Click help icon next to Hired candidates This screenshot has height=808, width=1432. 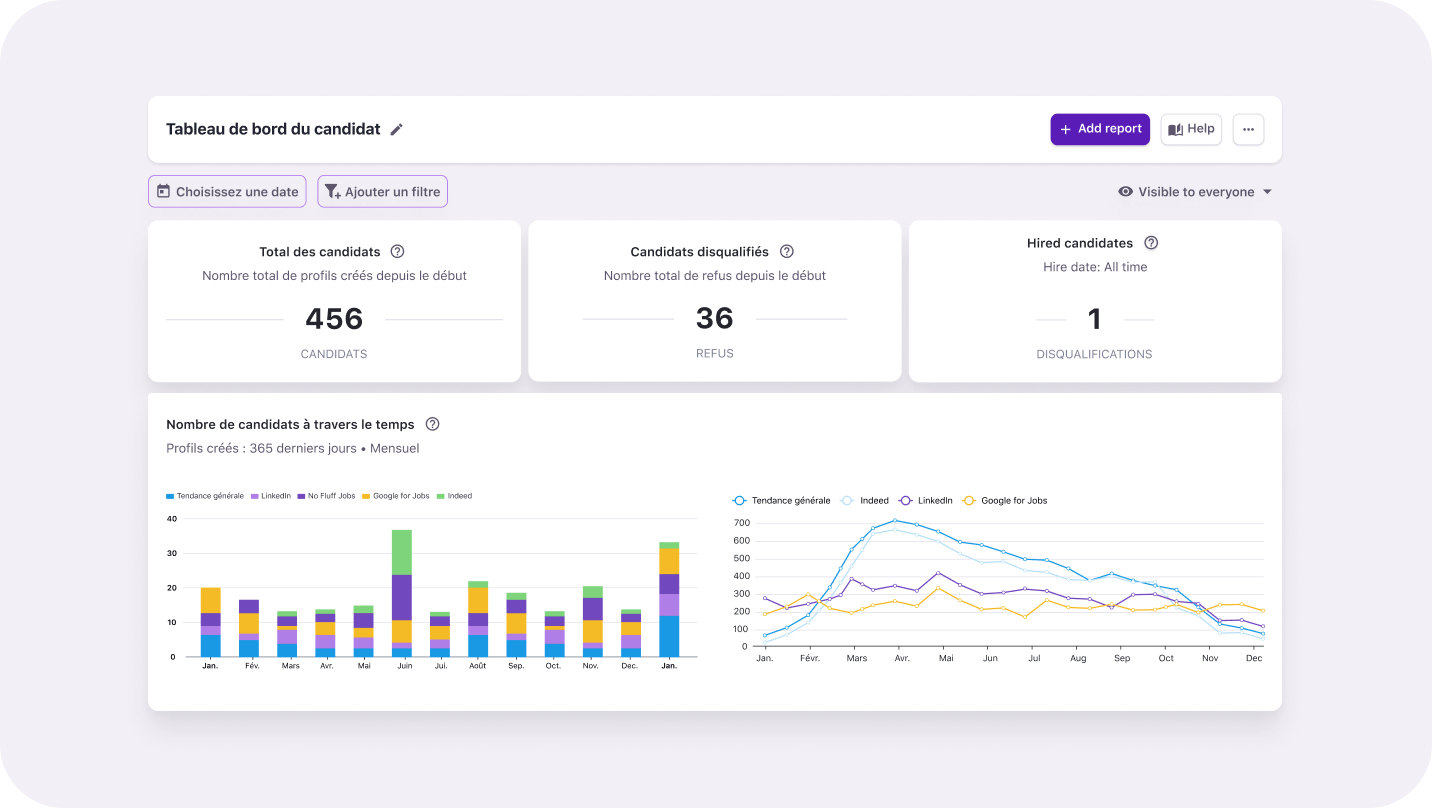(1151, 243)
